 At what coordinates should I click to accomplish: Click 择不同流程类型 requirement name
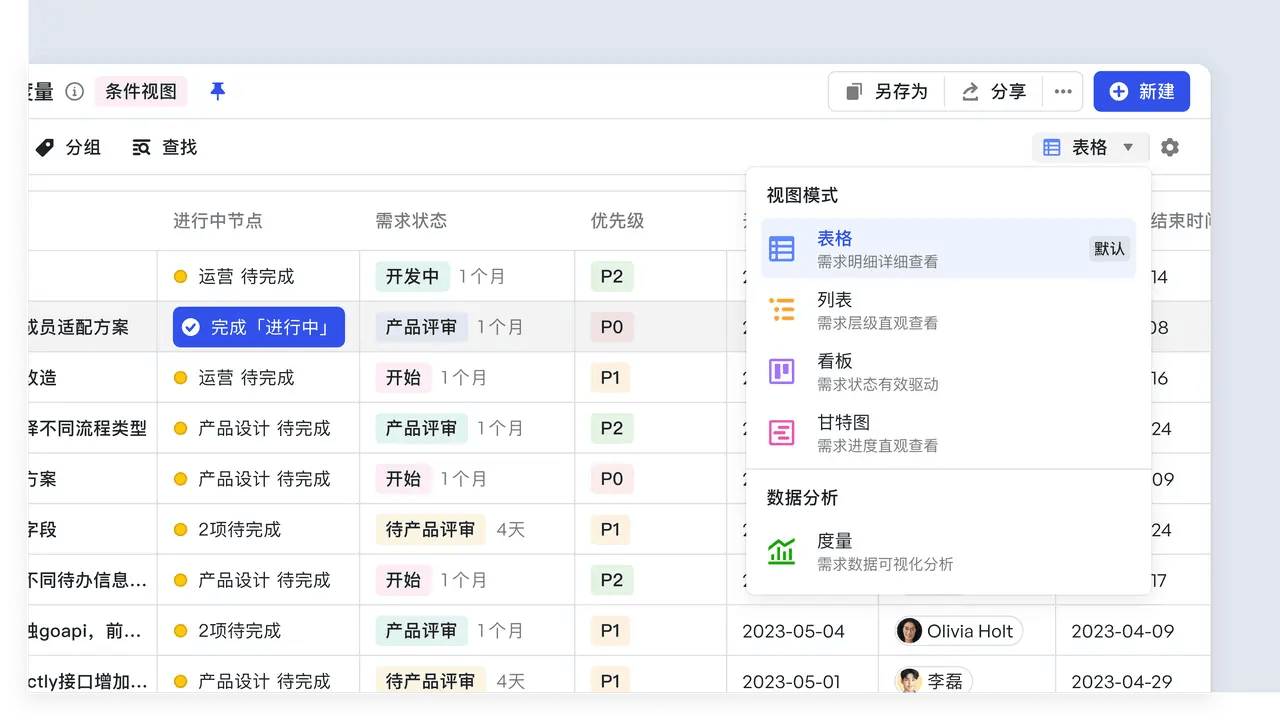click(x=88, y=428)
